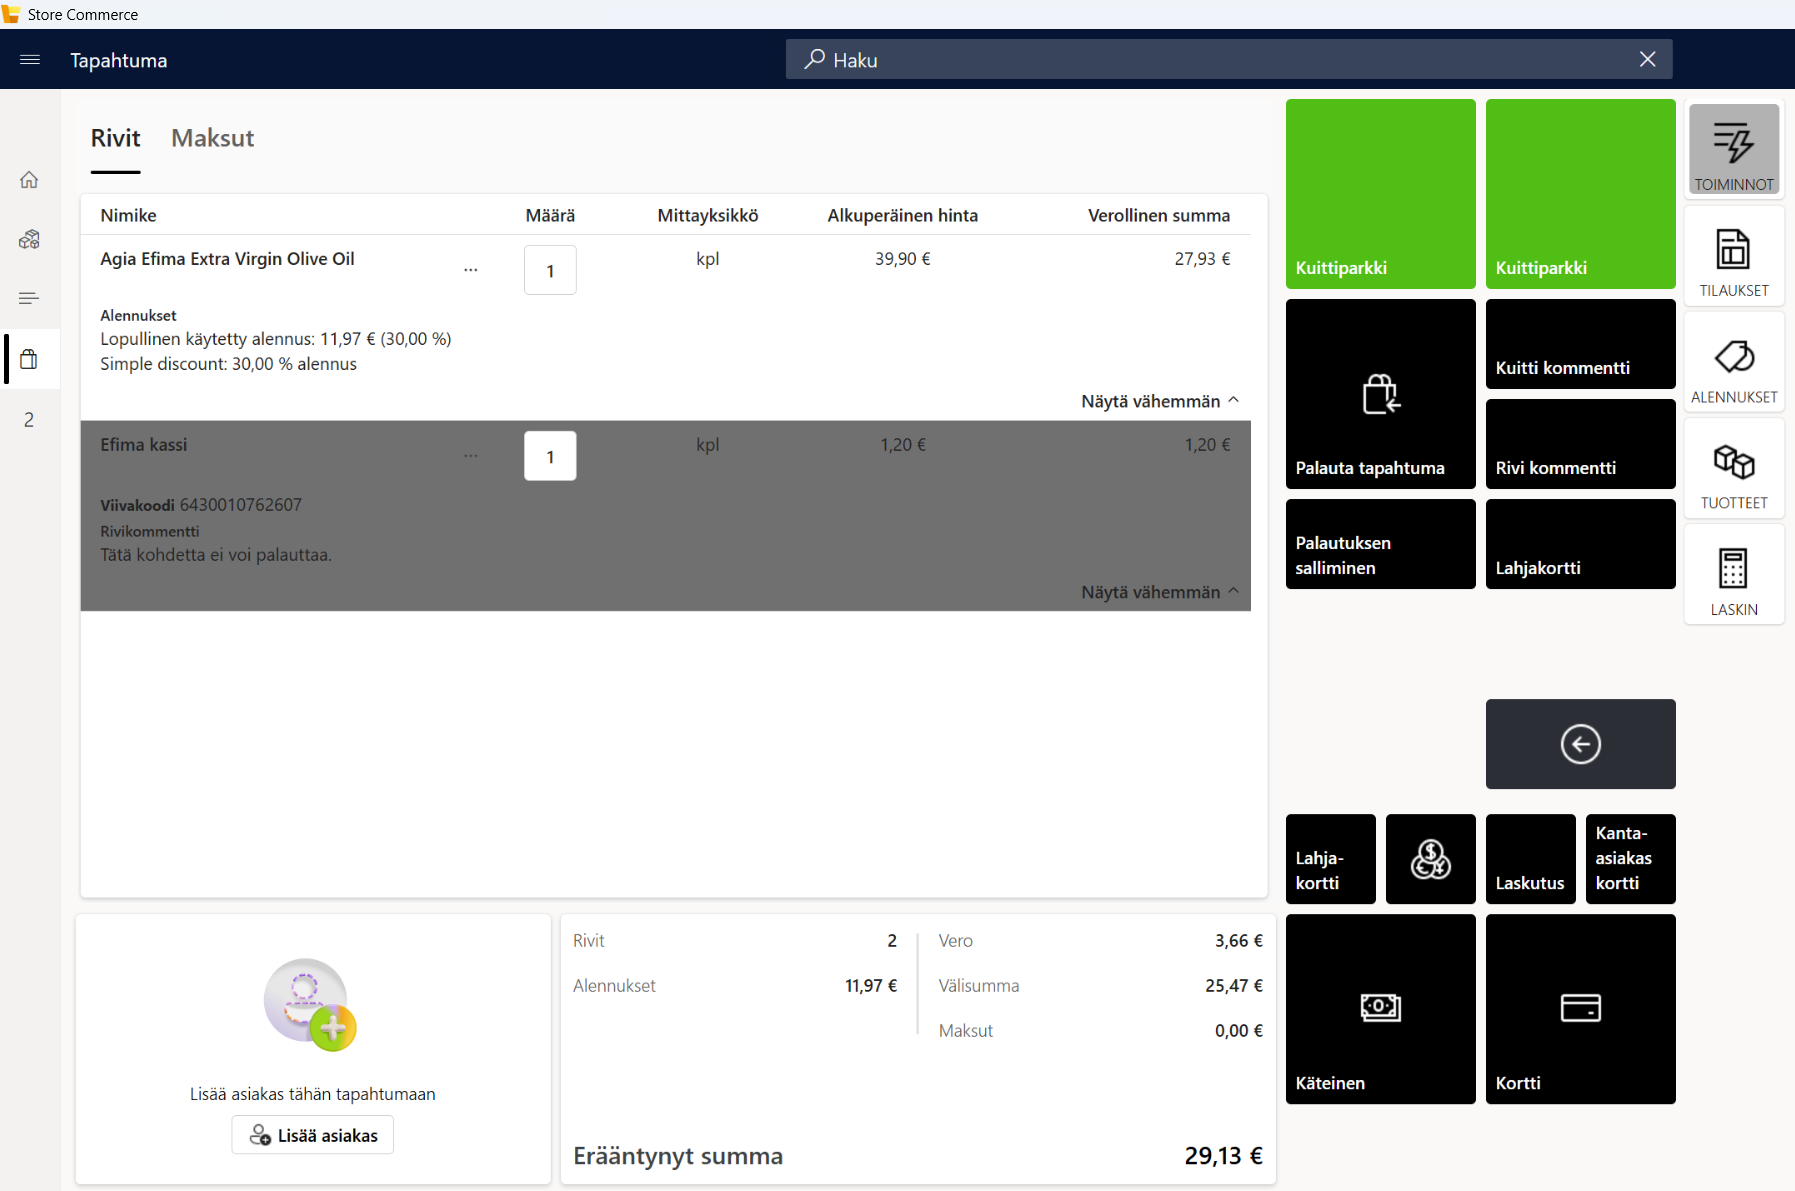Open the ALENNUKSET discounts panel

[1734, 363]
